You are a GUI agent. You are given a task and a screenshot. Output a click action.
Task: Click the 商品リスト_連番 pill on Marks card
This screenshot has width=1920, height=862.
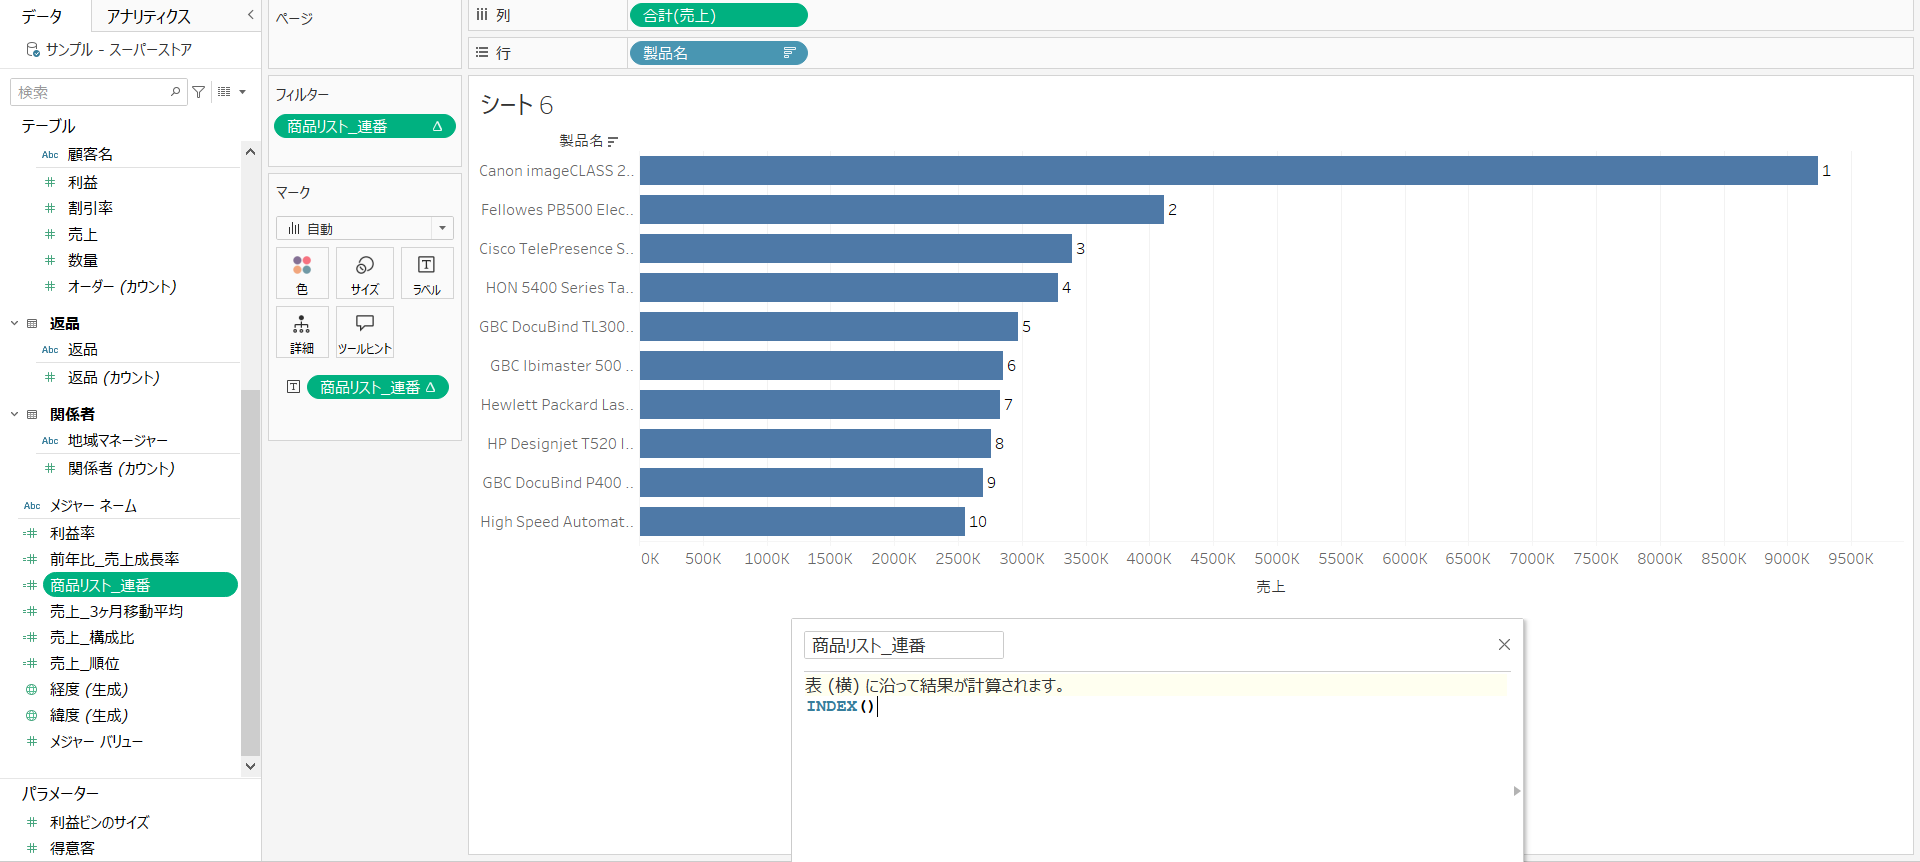point(378,387)
